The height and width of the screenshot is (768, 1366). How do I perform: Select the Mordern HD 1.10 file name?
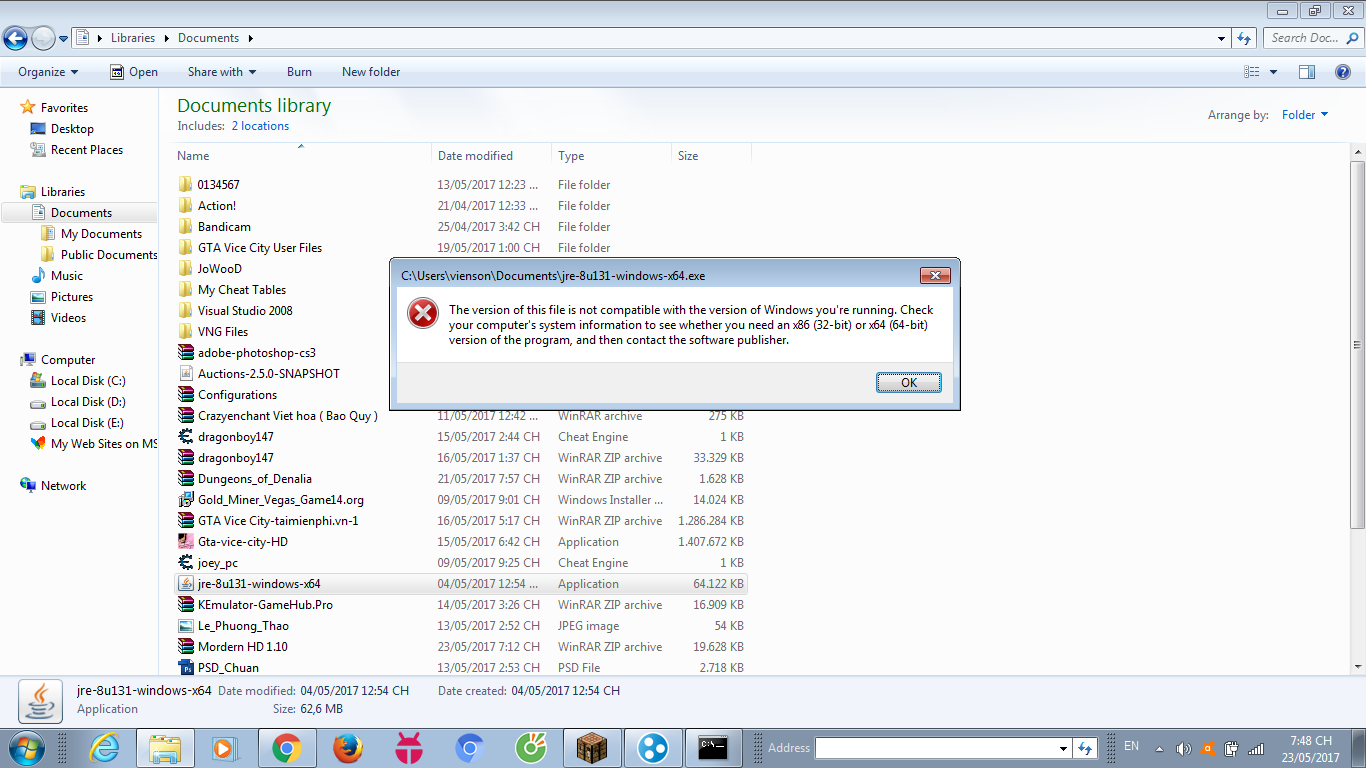coord(243,647)
